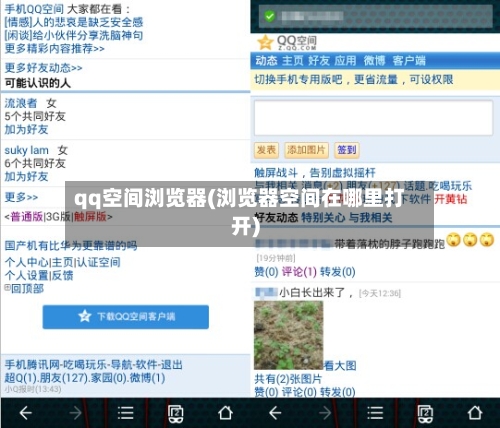
Task: Tap back arrow in right phone's browser bar
Action: click(275, 413)
